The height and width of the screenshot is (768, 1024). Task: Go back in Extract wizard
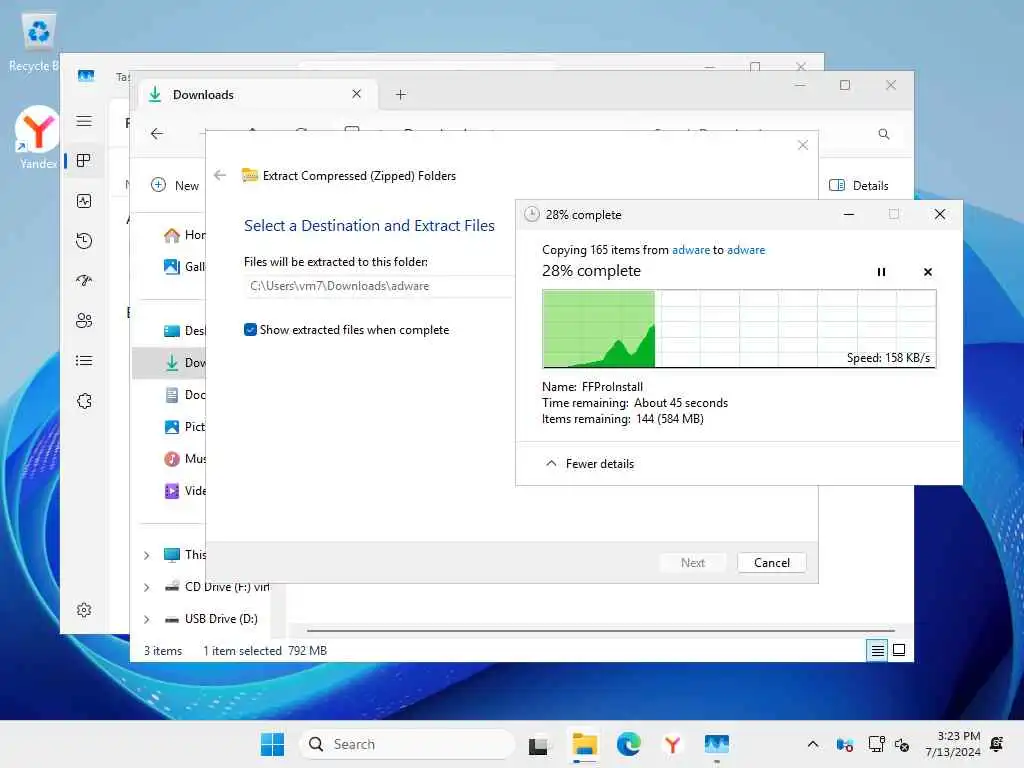click(220, 175)
